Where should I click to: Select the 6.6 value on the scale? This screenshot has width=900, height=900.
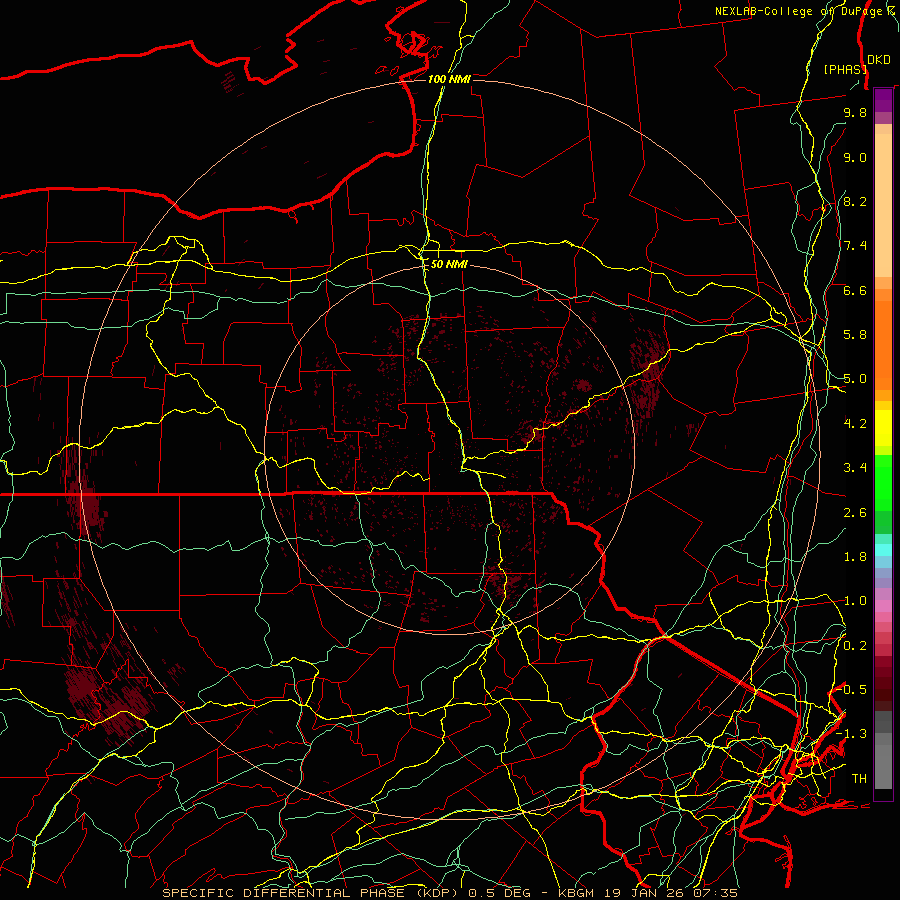855,290
